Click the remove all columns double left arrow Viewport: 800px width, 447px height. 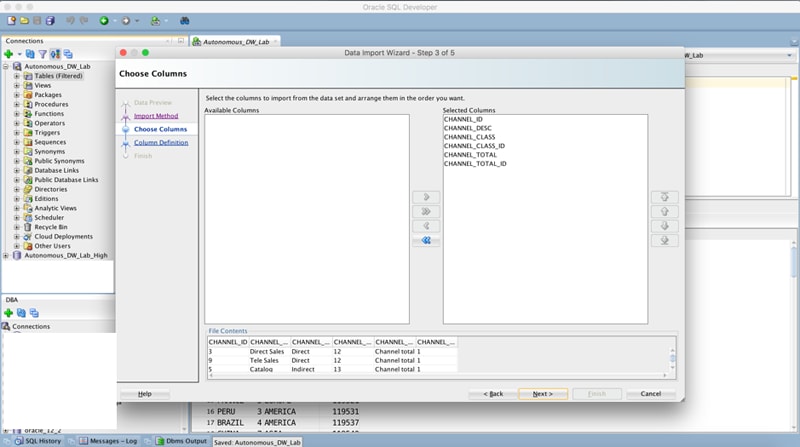pos(426,240)
